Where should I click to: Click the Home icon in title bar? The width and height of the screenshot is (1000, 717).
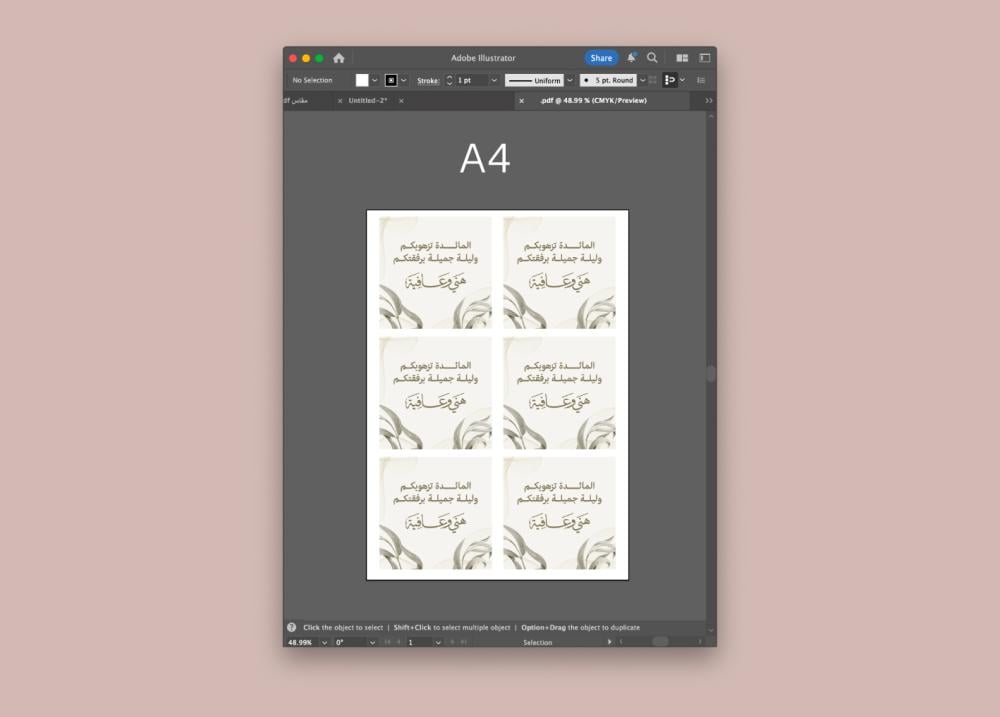pos(339,58)
